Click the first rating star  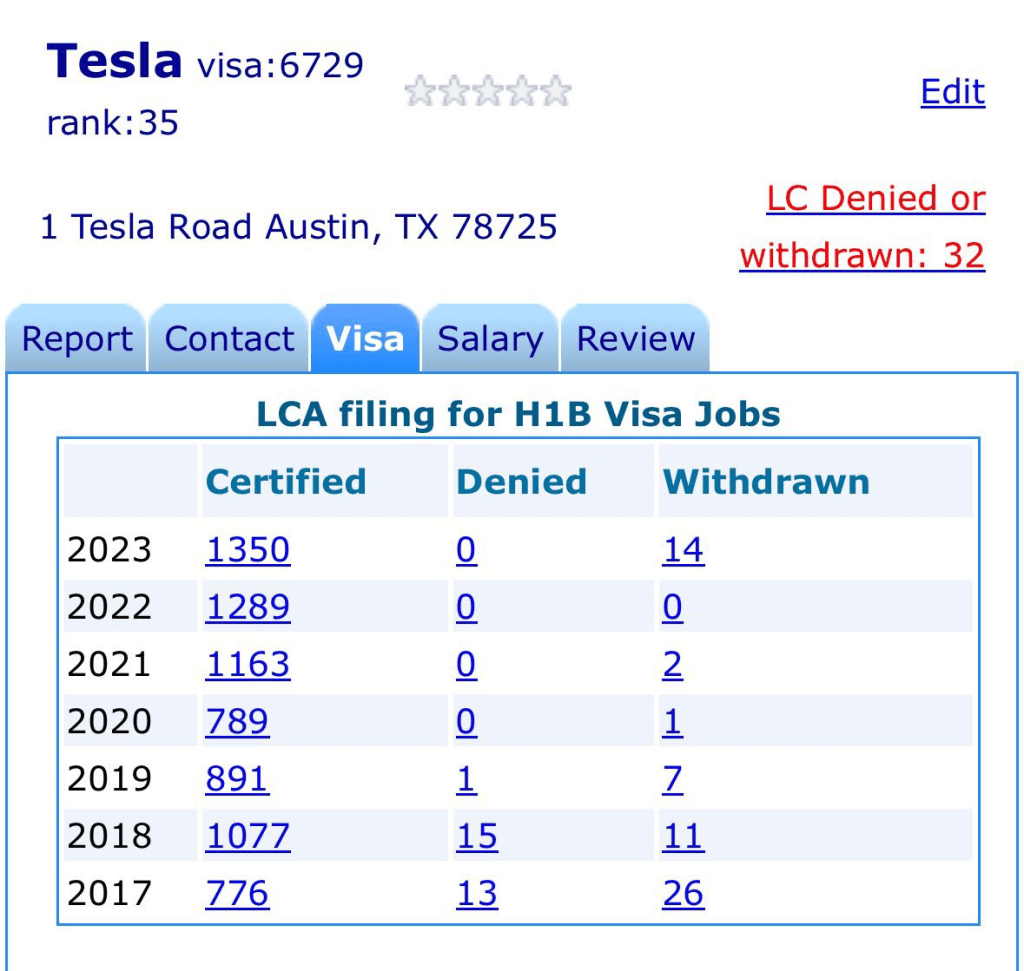click(x=421, y=92)
